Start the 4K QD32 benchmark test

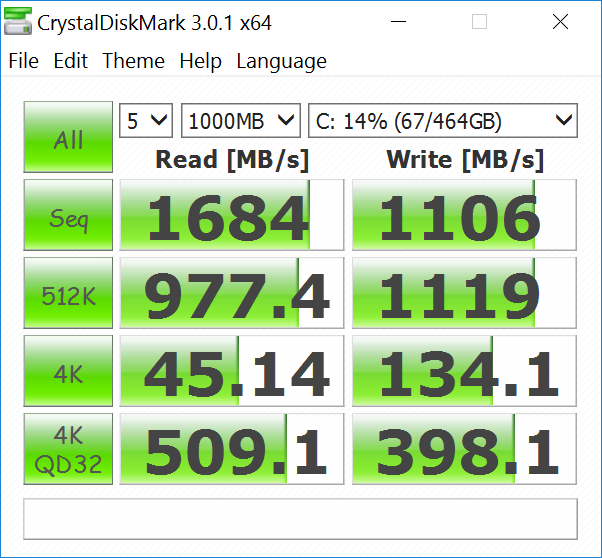[68, 449]
